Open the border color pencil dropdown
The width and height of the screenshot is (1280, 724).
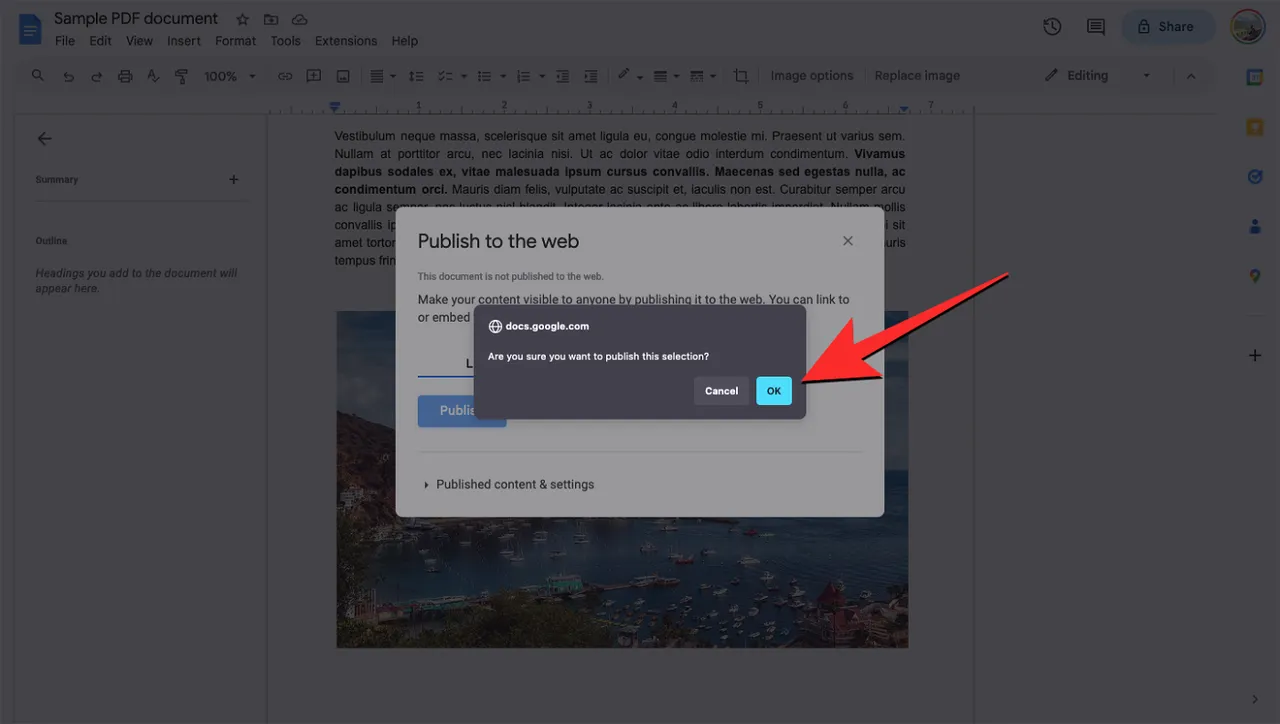coord(629,76)
